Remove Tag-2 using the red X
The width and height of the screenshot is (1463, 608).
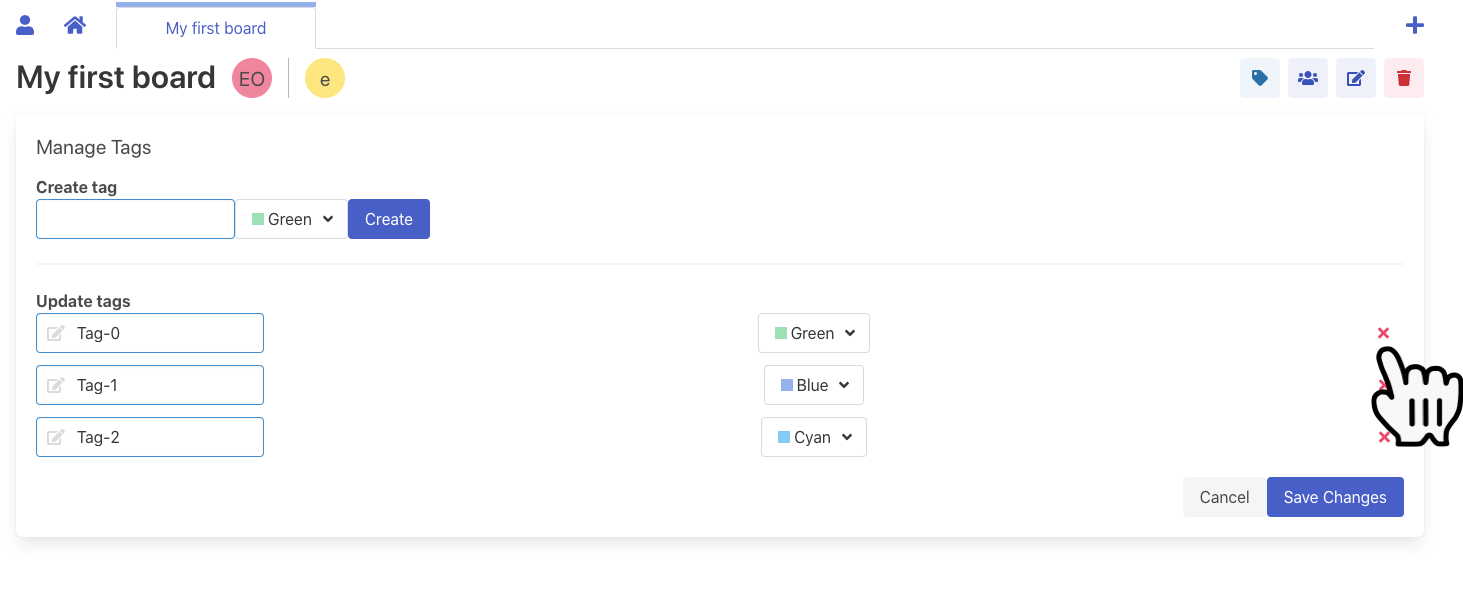click(x=1383, y=437)
